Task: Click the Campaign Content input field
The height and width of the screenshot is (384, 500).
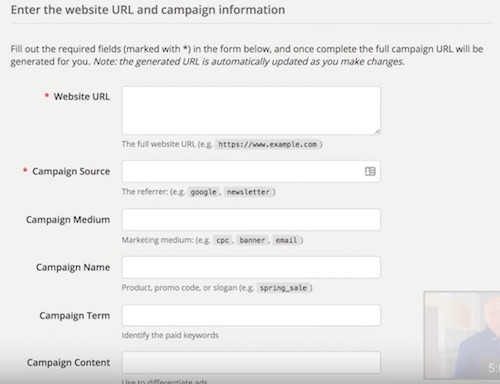Action: pyautogui.click(x=251, y=362)
